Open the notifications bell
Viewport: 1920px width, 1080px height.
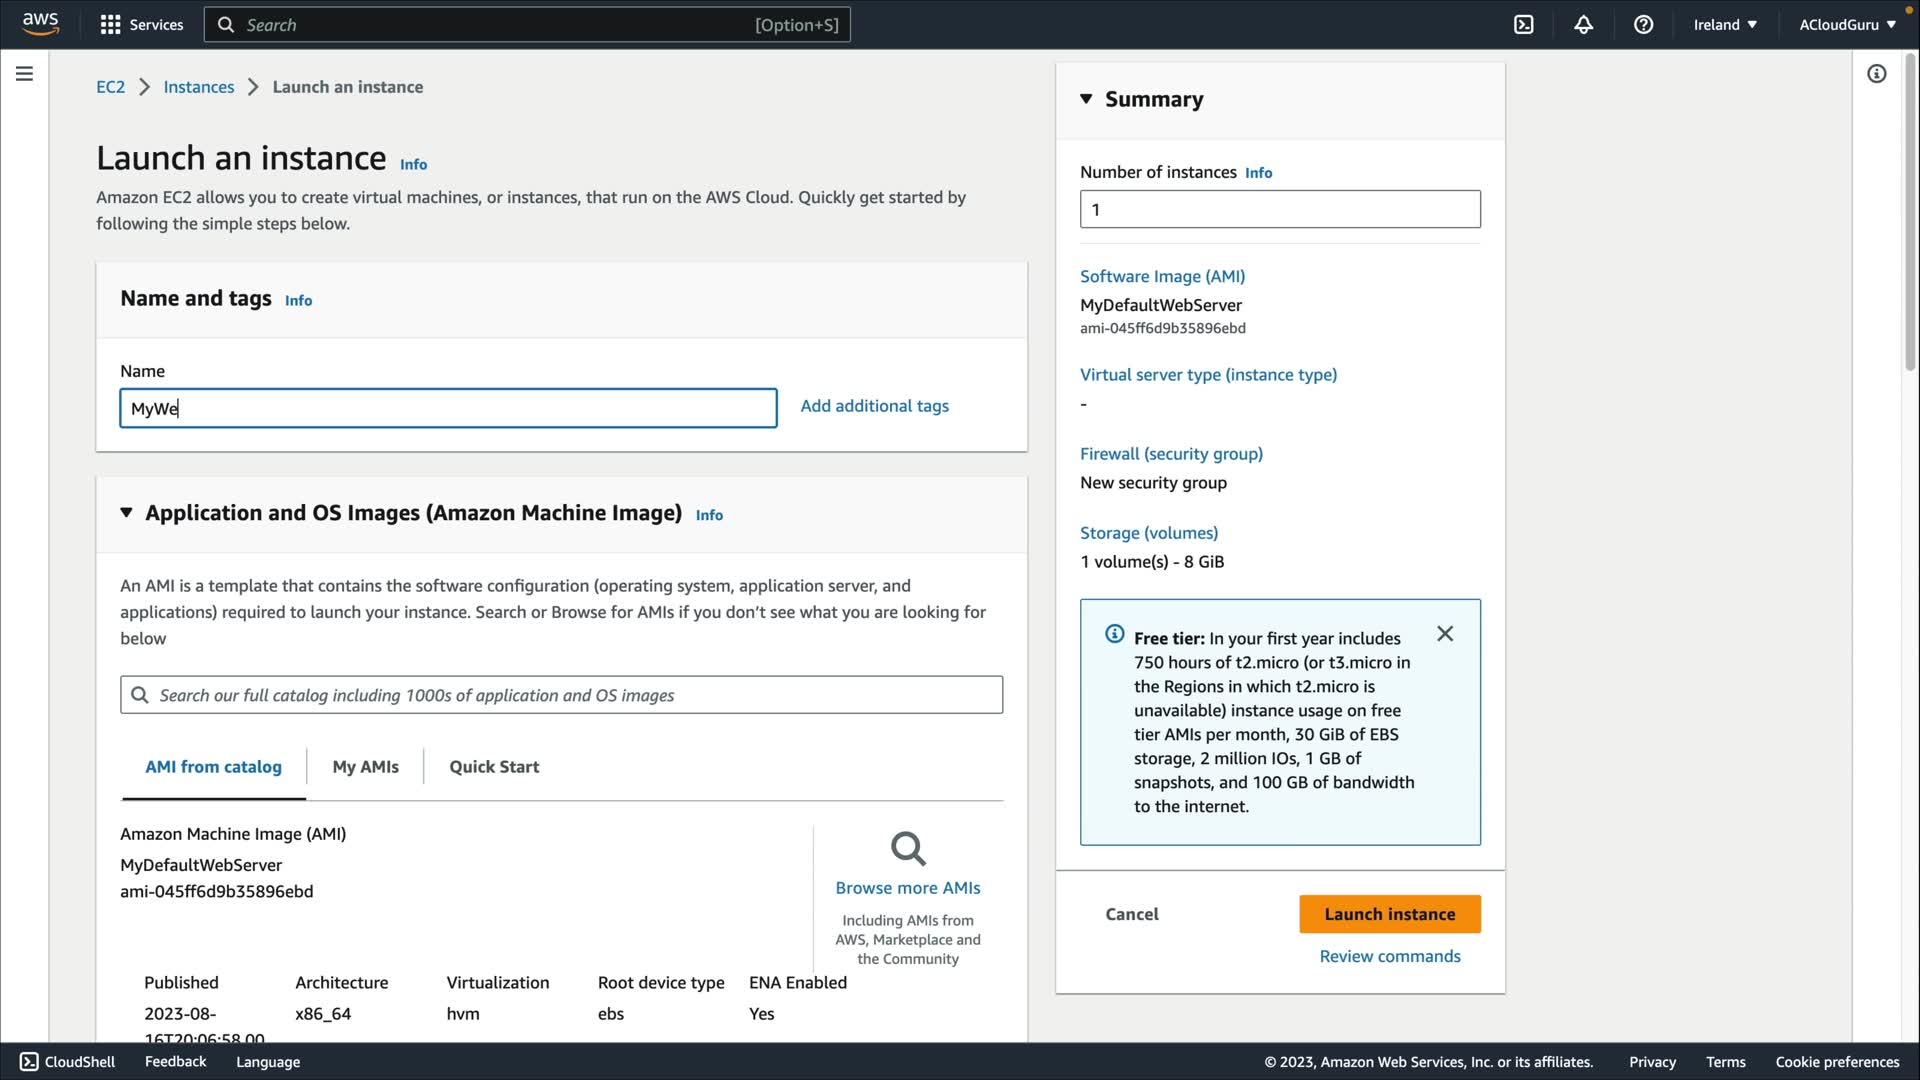[x=1583, y=25]
